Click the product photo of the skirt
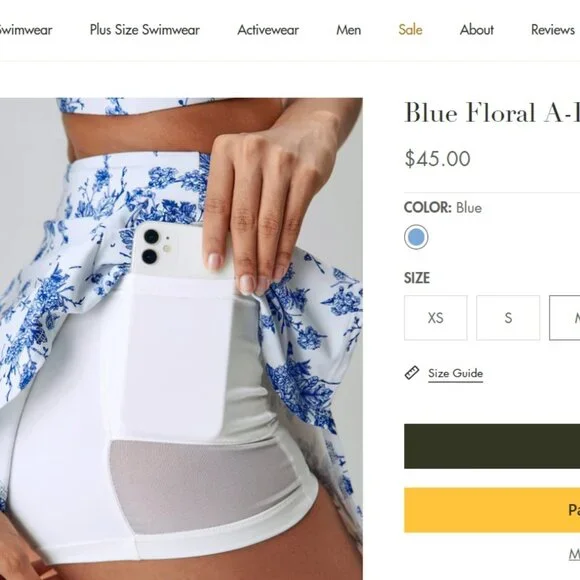The width and height of the screenshot is (580, 580). point(181,338)
